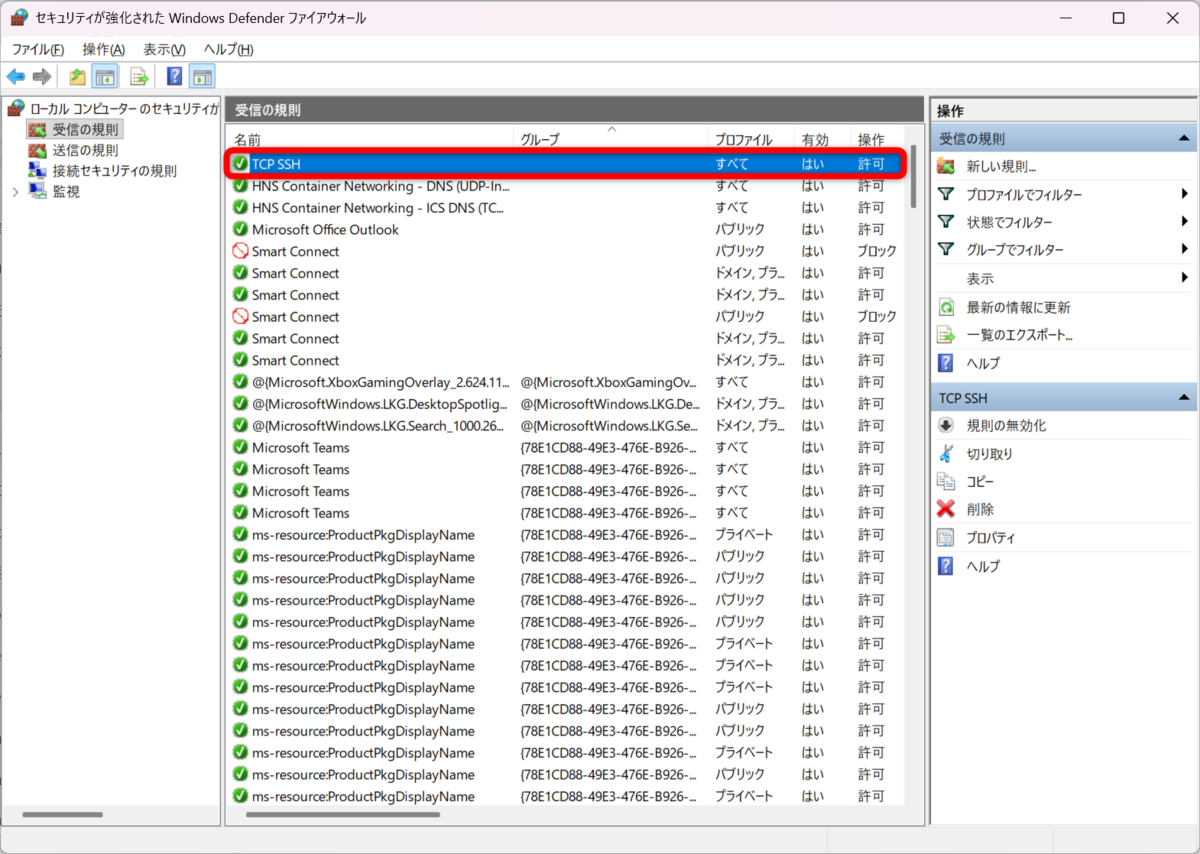This screenshot has width=1200, height=854.
Task: Click the 新しい規則... action link
Action: point(1001,167)
